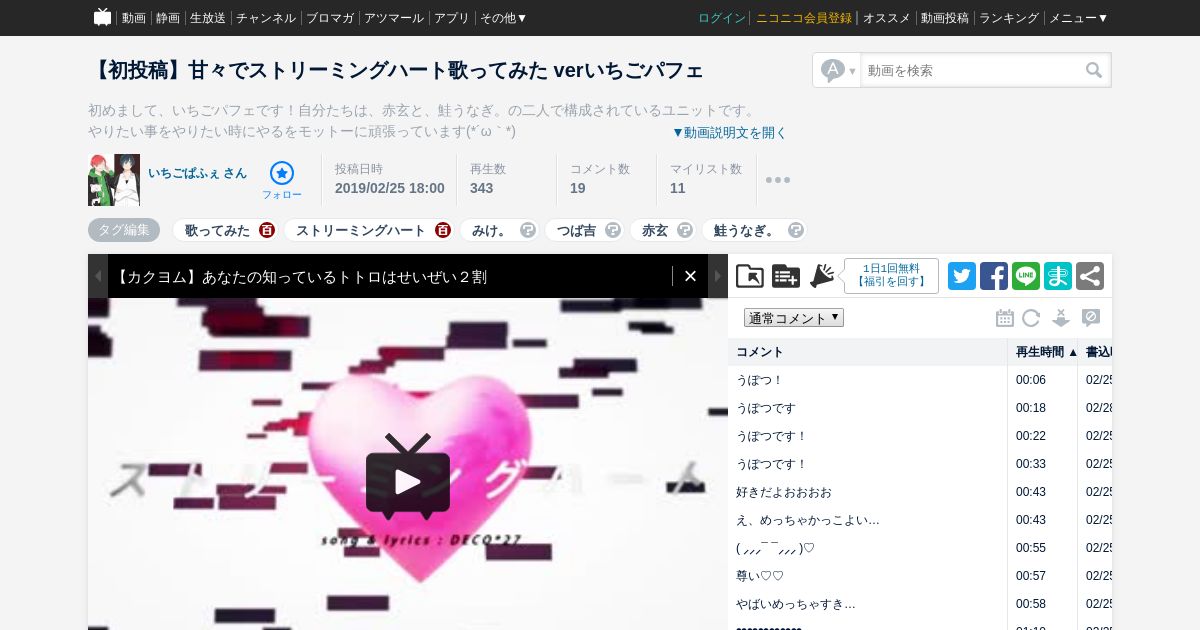
Task: Open the comment NG filter icon
Action: (x=1091, y=318)
